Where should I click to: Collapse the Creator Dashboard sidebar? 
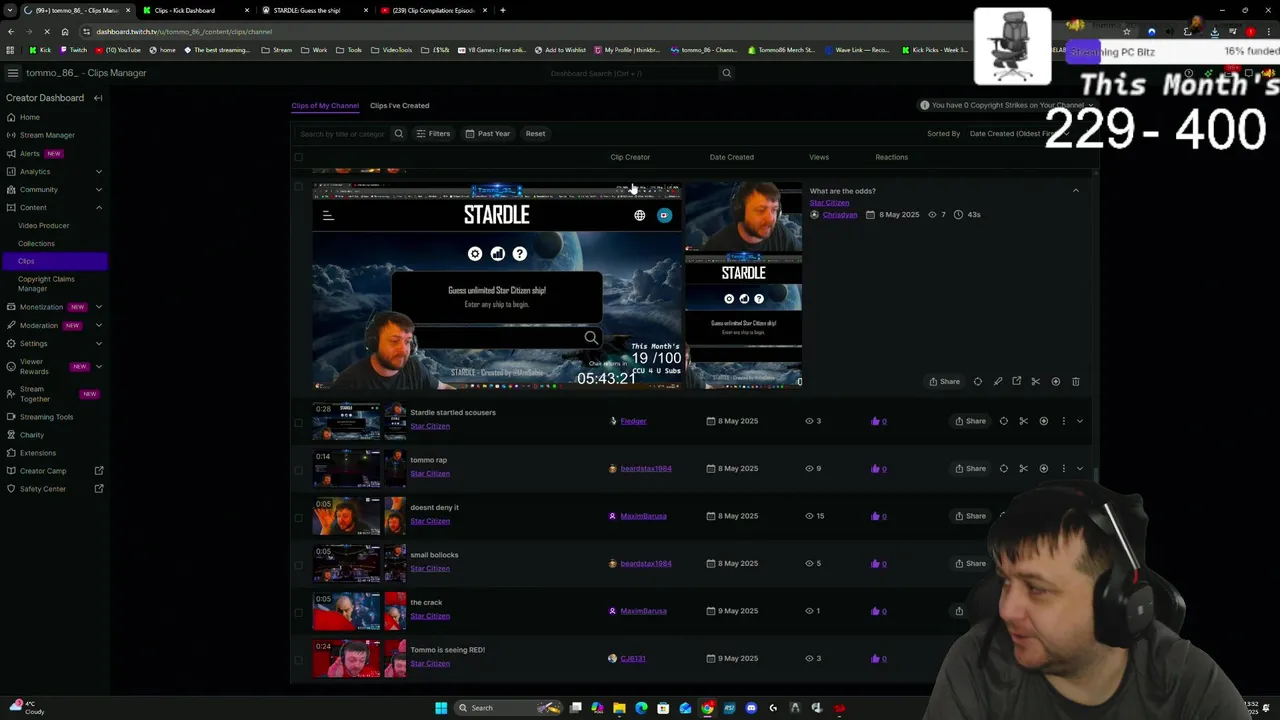98,98
